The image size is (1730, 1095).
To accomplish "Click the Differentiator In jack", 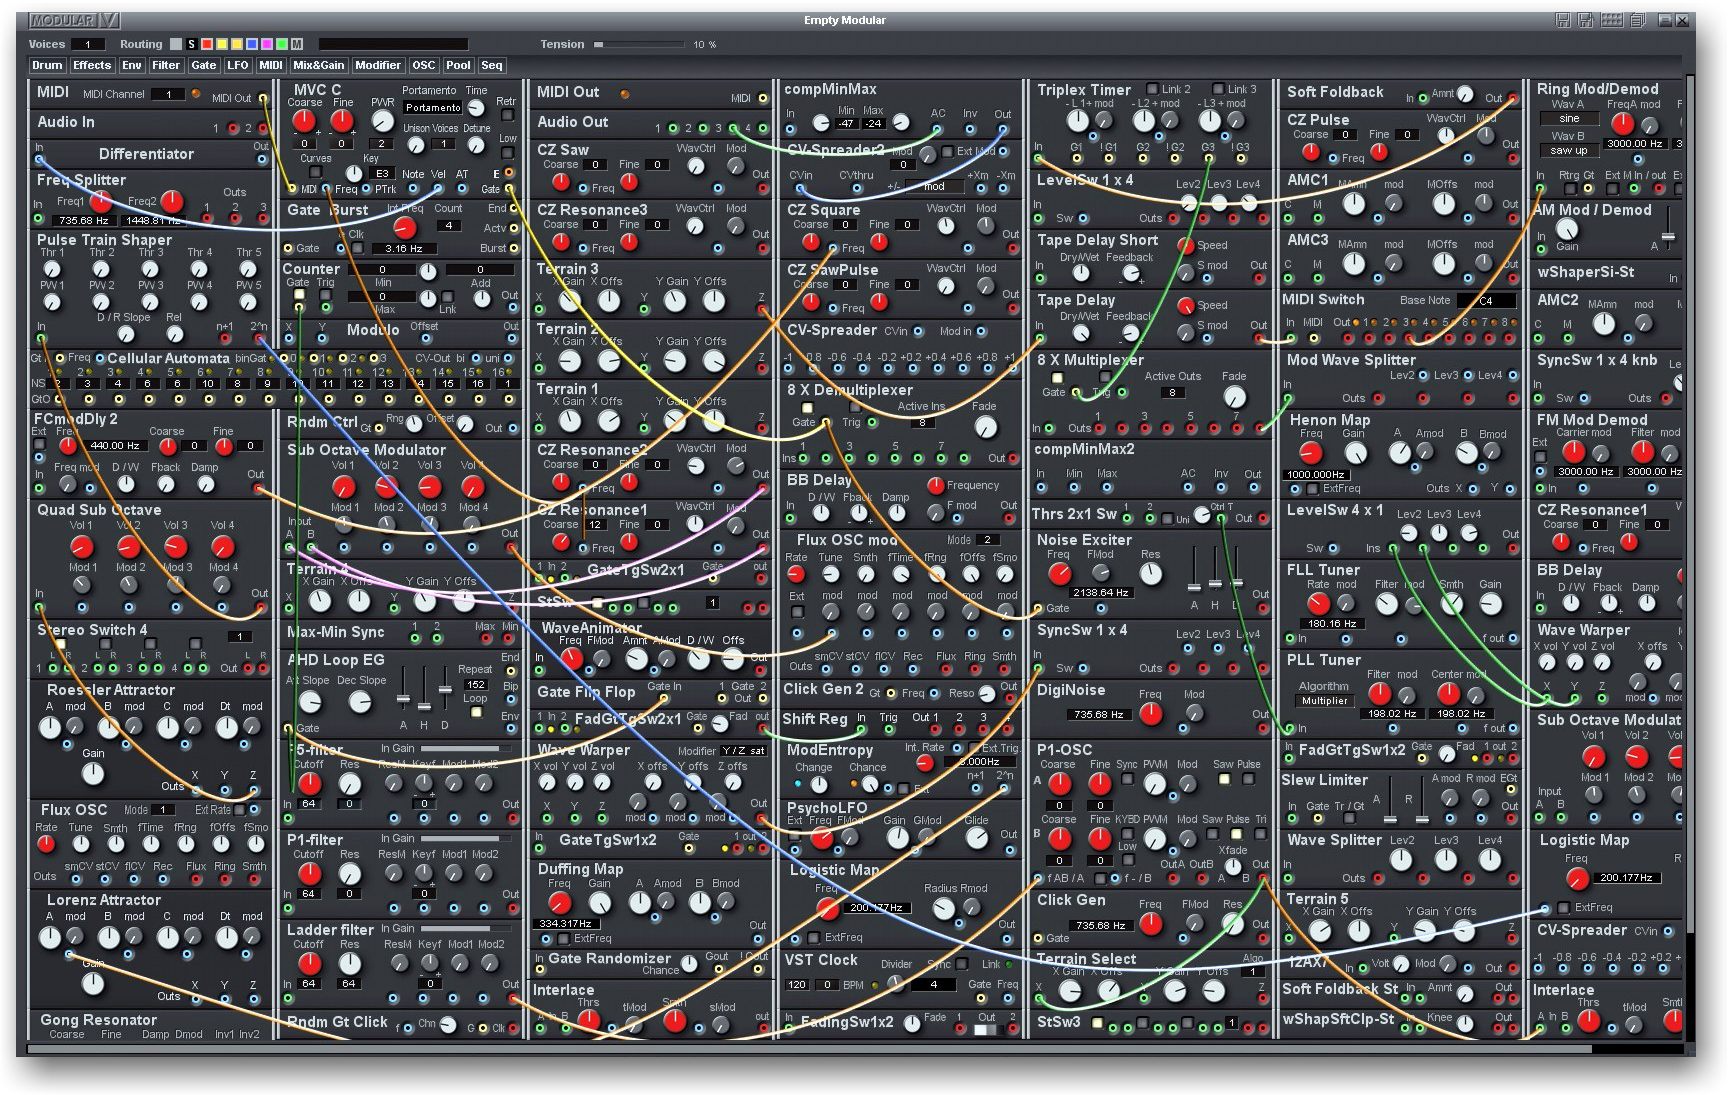I will coord(39,158).
